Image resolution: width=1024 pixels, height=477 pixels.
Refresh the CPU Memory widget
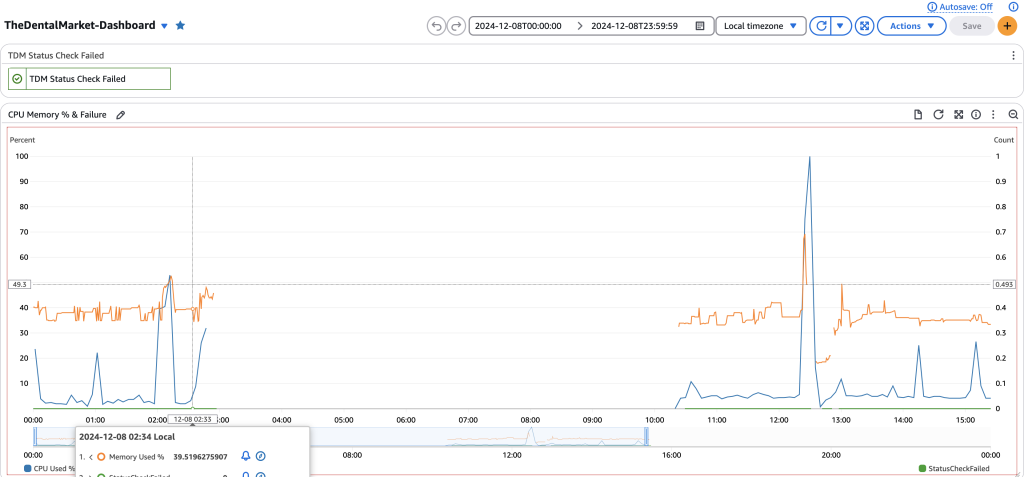[938, 115]
